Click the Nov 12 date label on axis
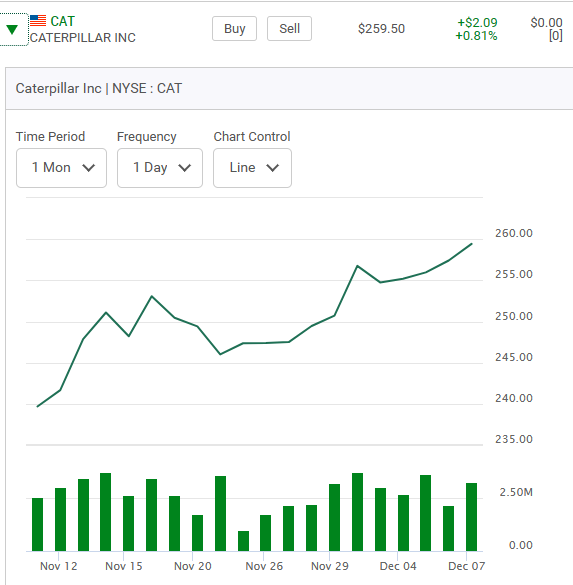The height and width of the screenshot is (585, 573). (x=59, y=566)
